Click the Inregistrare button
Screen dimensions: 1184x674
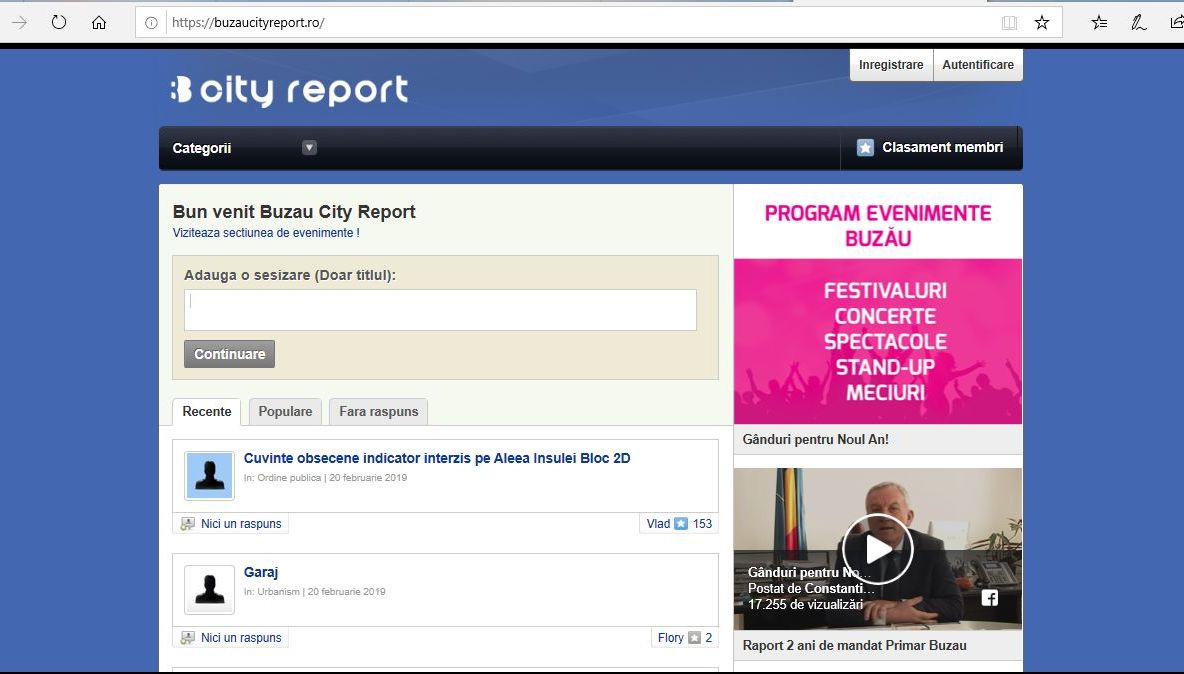click(891, 65)
